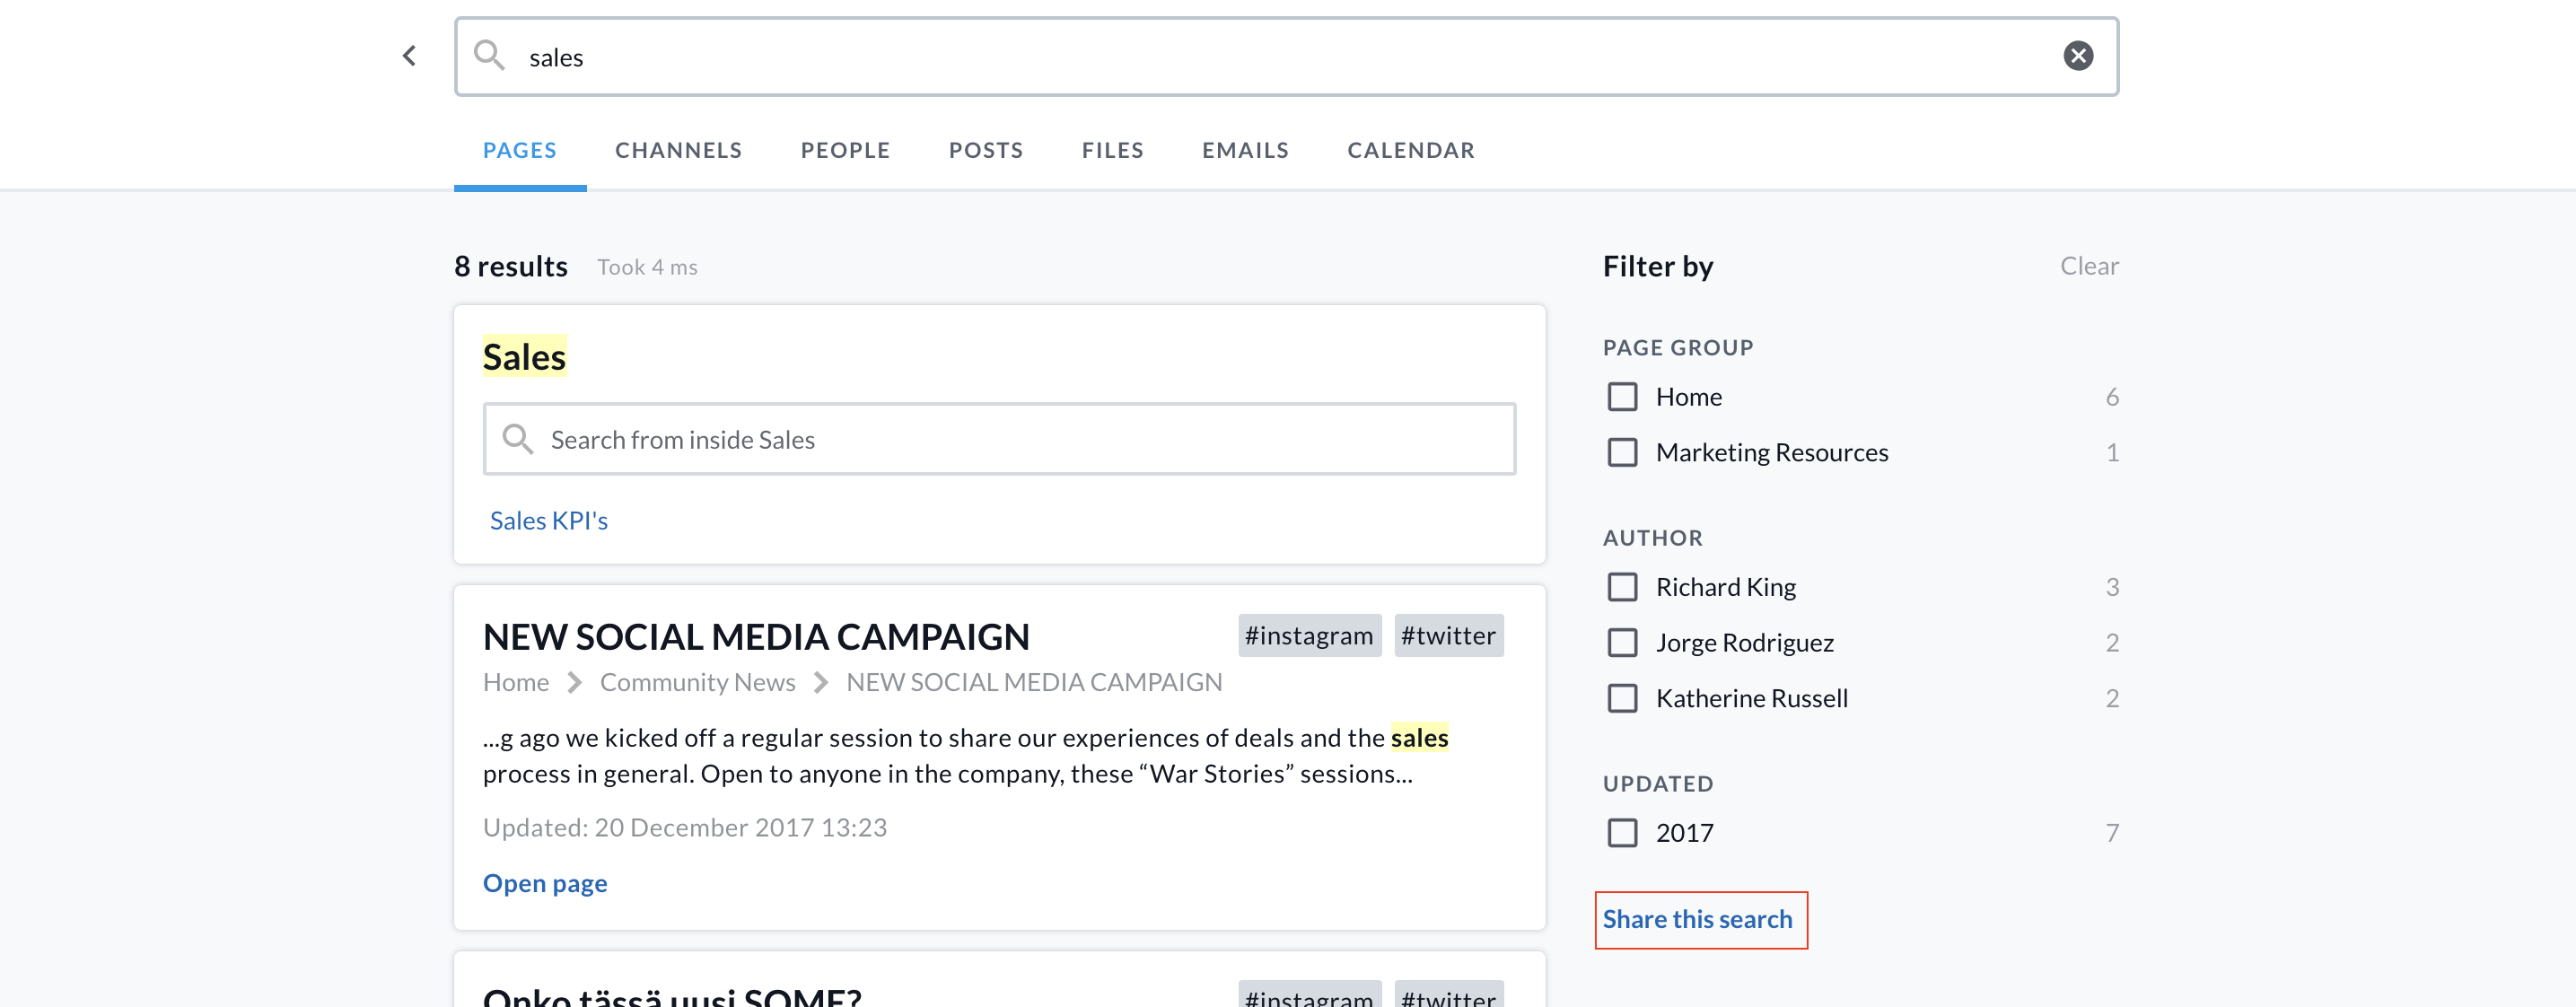This screenshot has height=1007, width=2576.
Task: Click the #instagram tag on campaign result
Action: (1308, 636)
